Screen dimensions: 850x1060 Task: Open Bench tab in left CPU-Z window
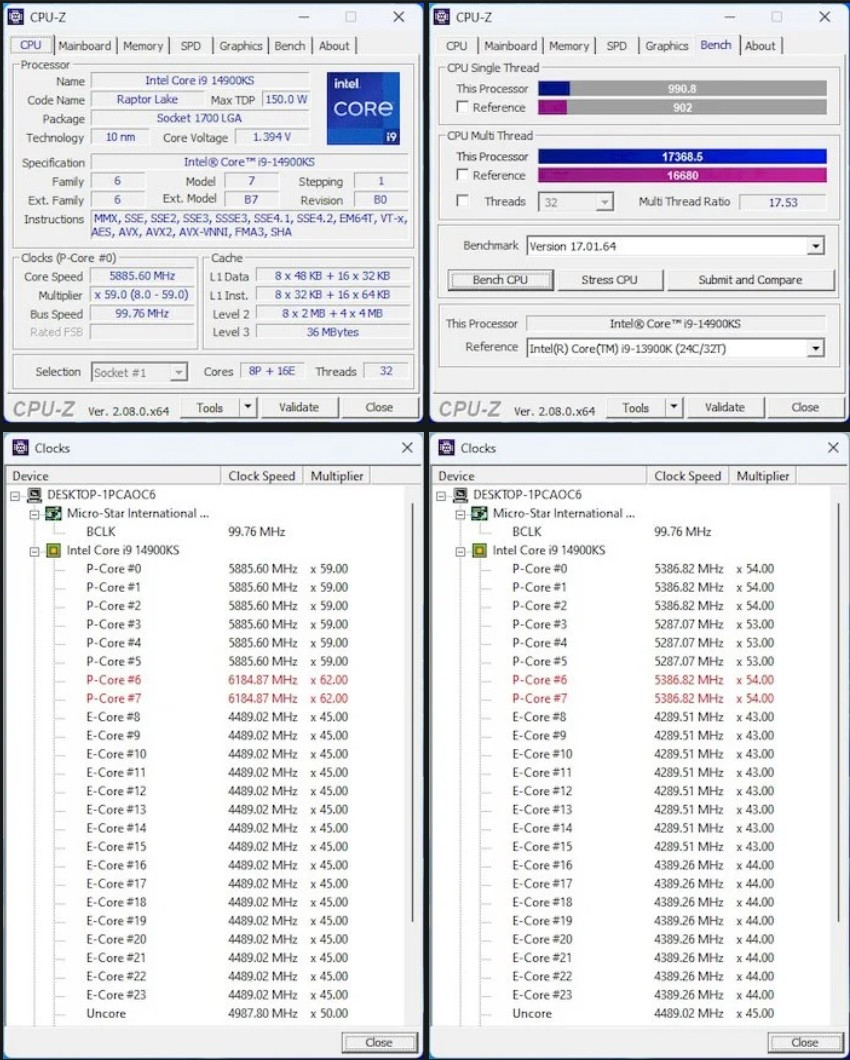pos(289,46)
